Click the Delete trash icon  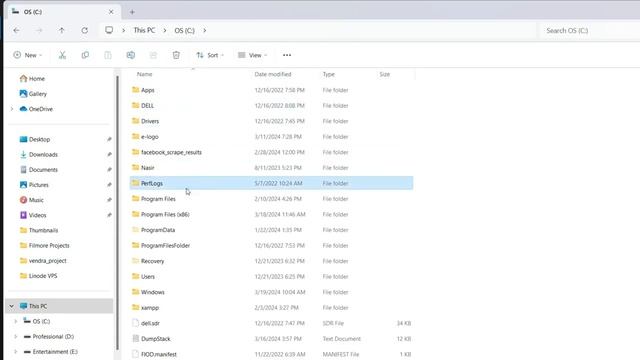pos(176,55)
